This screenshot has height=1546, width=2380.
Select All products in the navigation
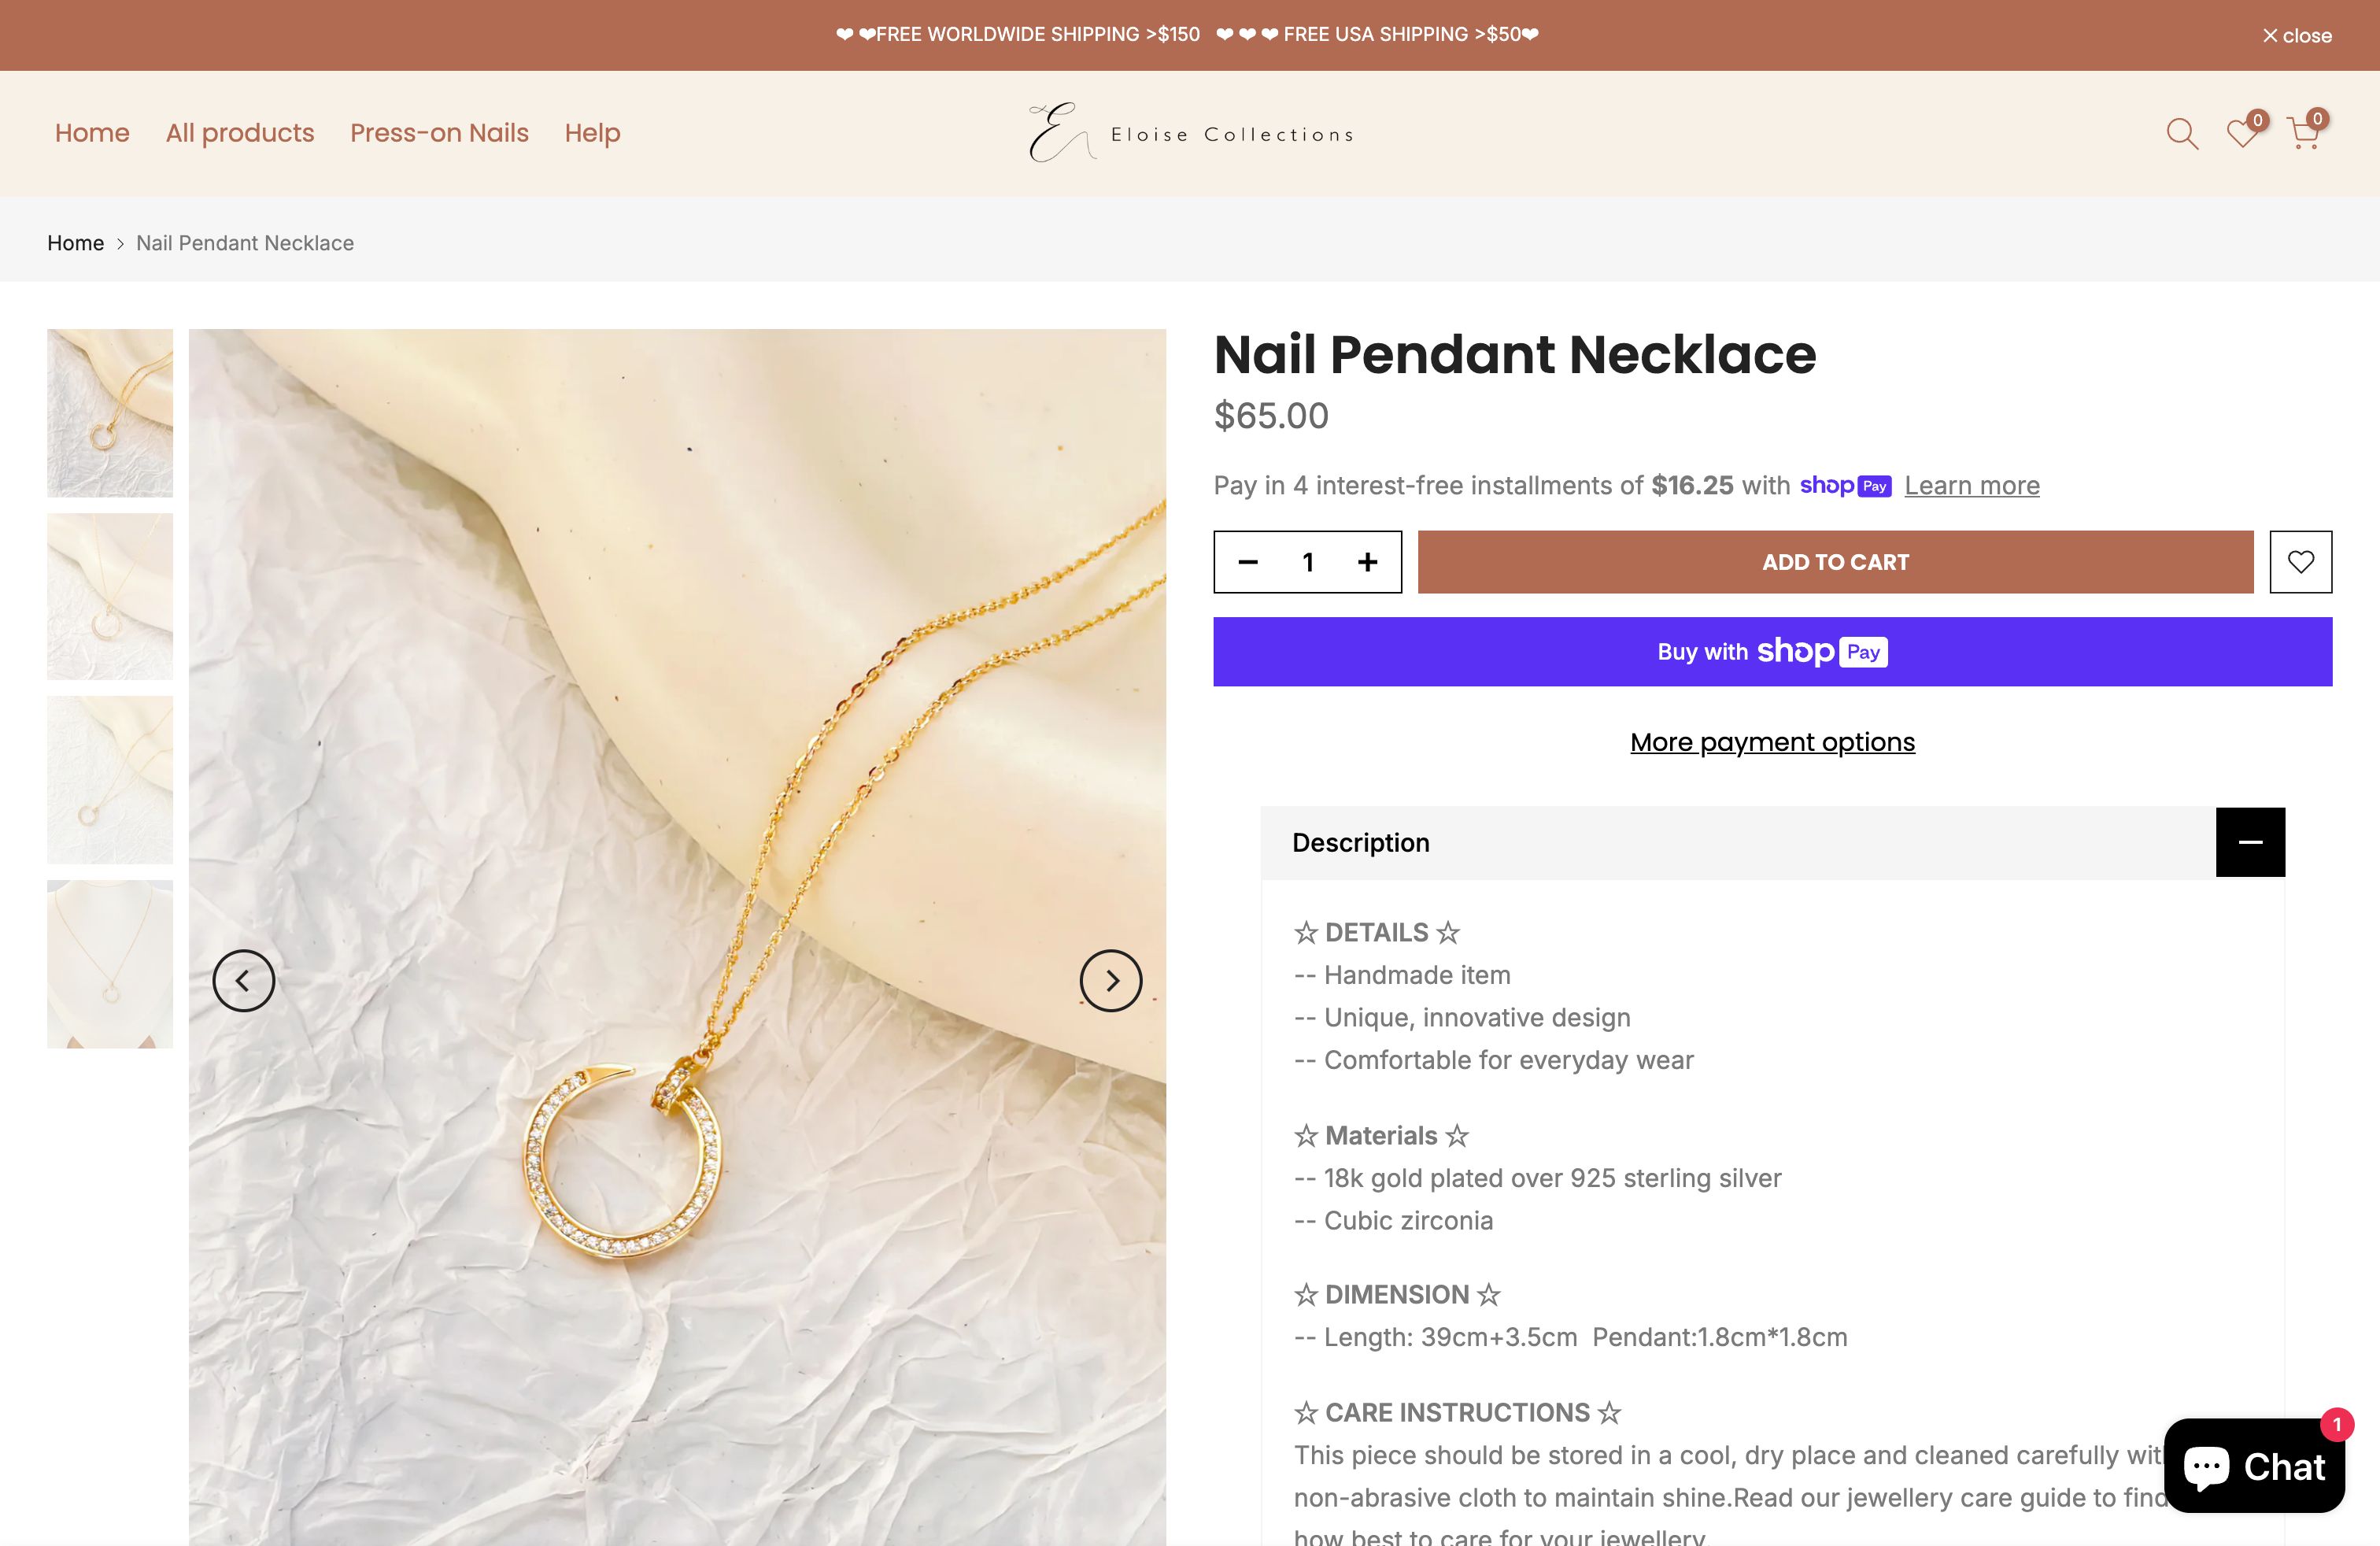pos(239,132)
